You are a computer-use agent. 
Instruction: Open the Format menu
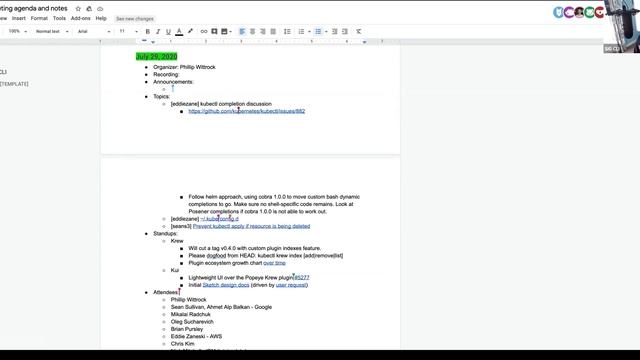click(x=39, y=18)
